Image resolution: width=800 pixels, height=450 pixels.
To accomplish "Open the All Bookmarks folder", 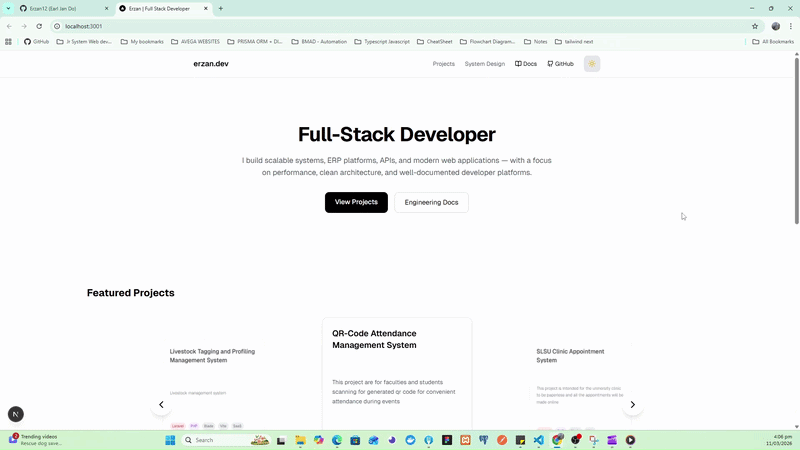I will tap(773, 42).
